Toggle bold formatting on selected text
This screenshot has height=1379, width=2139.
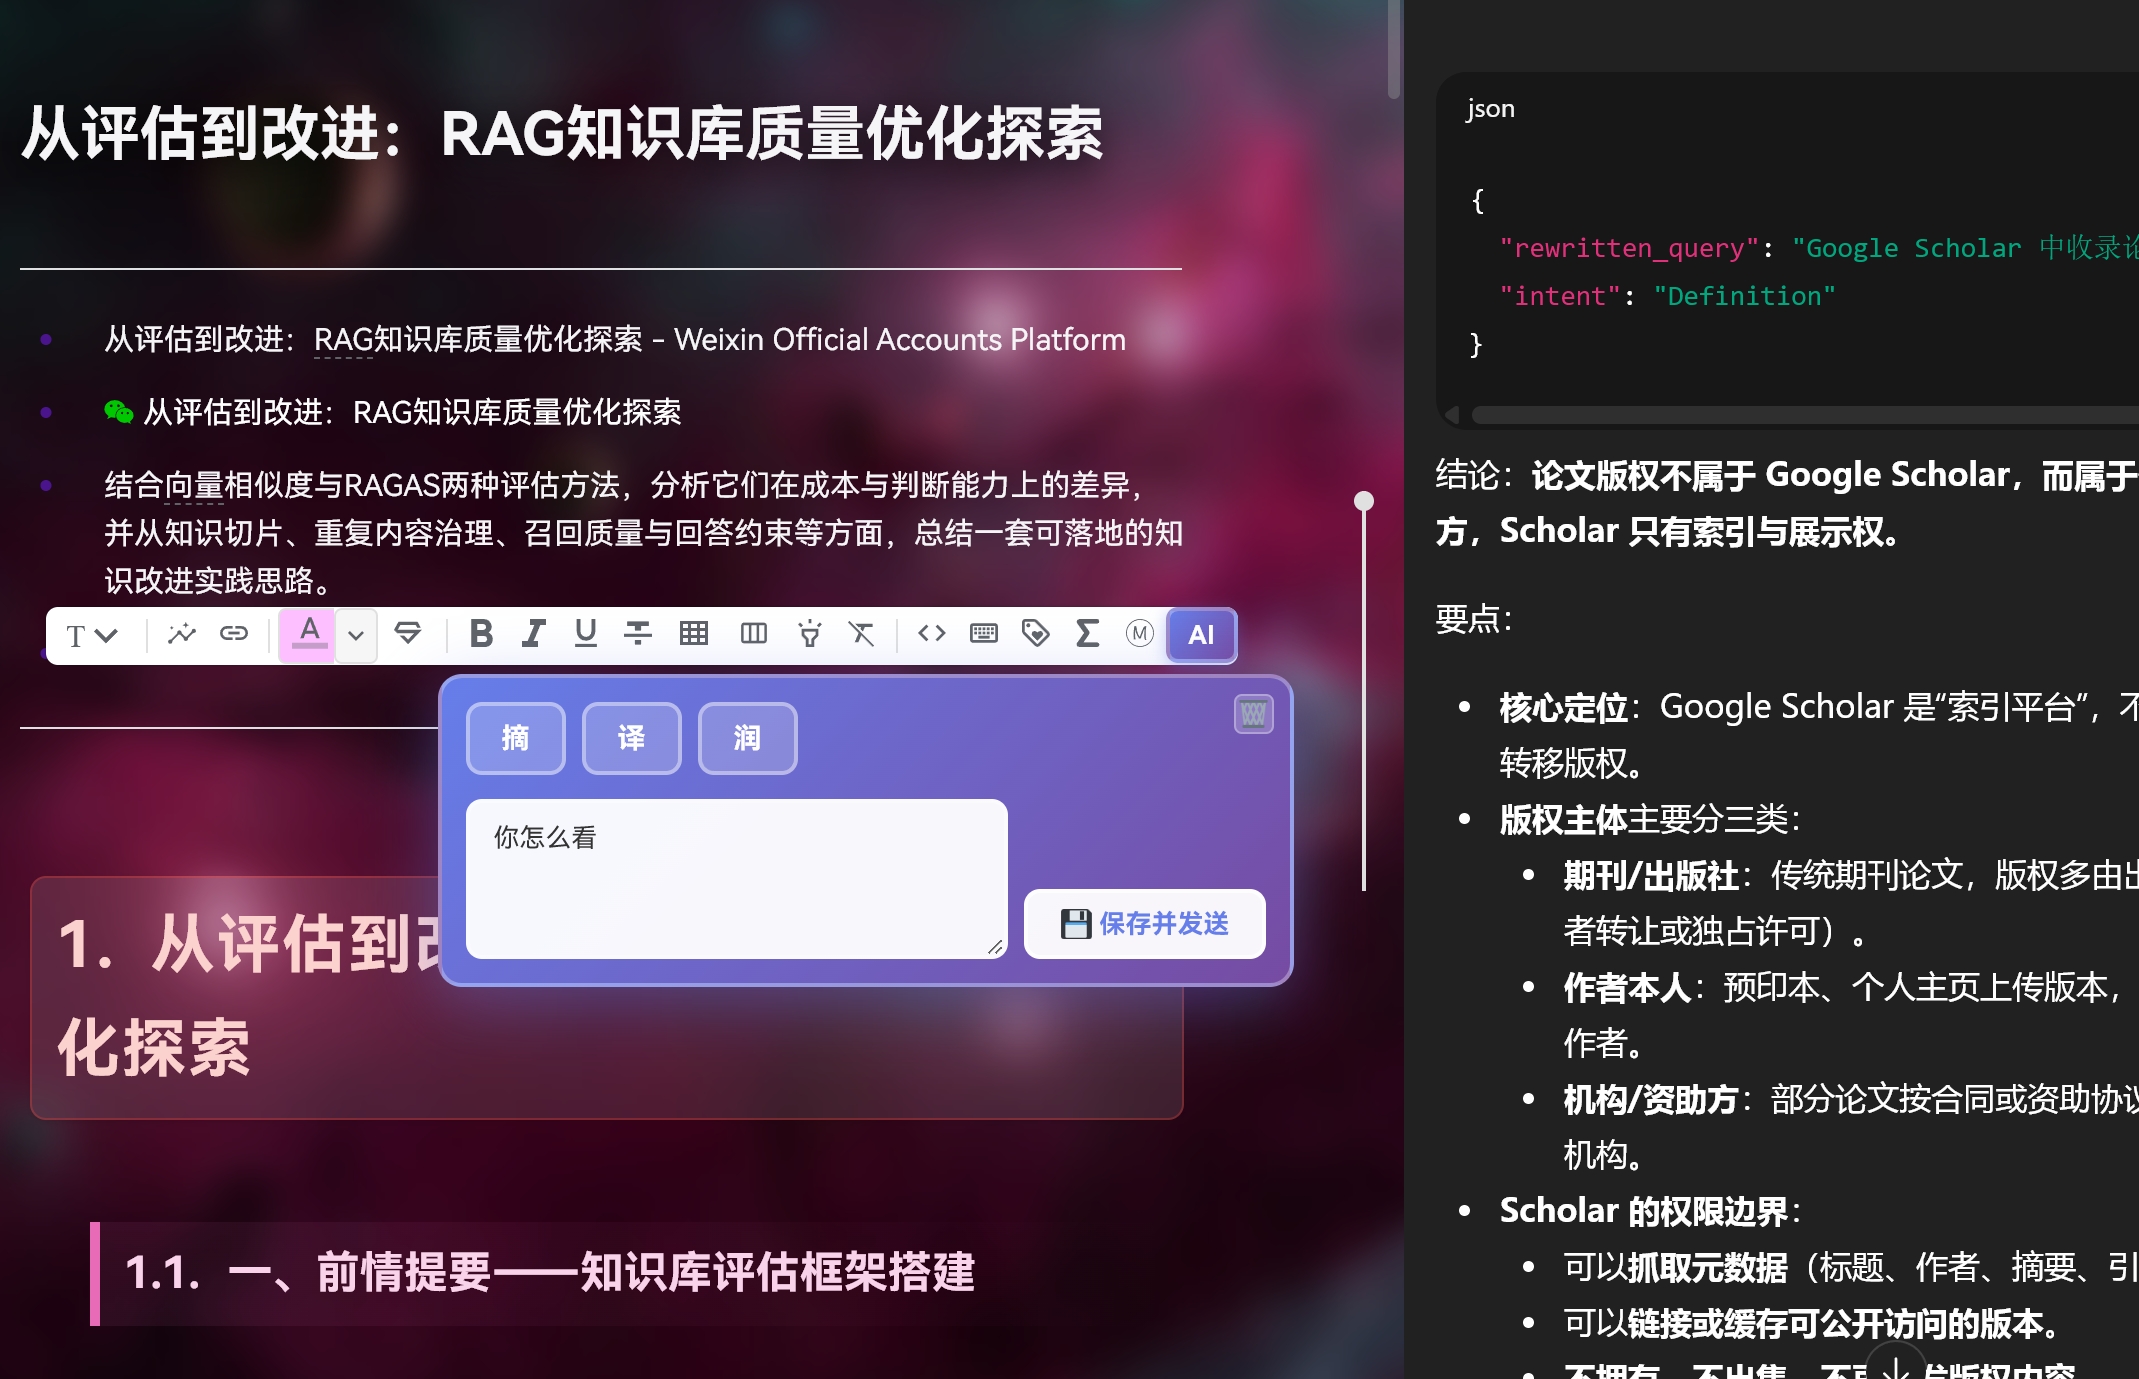482,634
